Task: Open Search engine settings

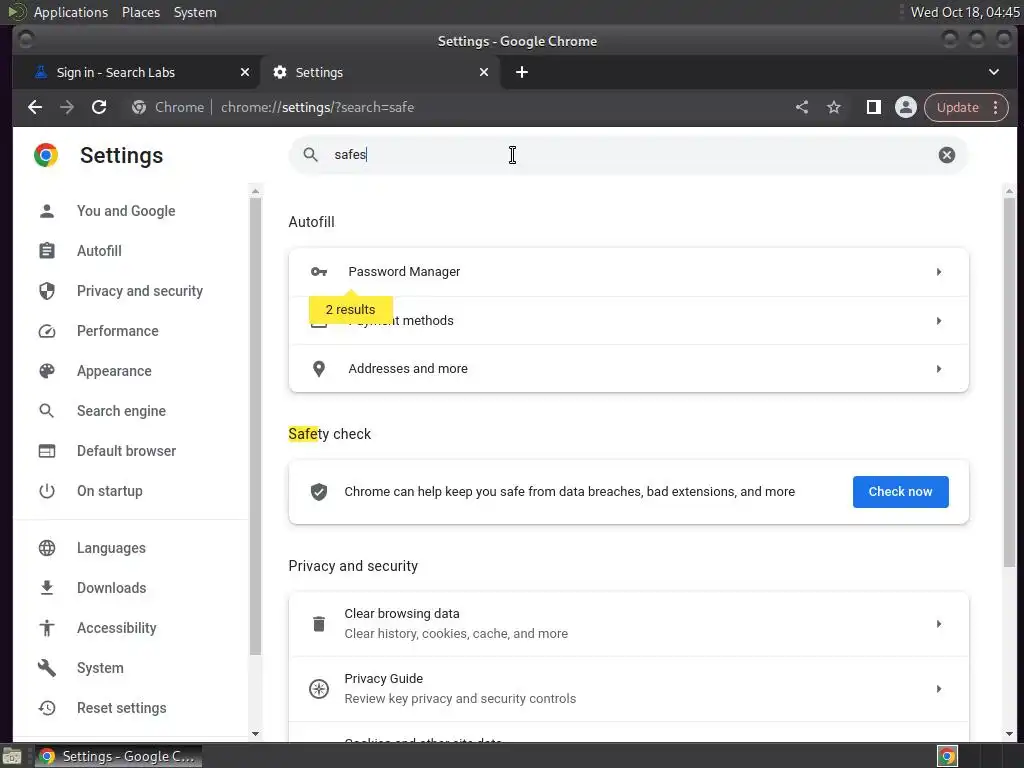Action: pos(121,411)
